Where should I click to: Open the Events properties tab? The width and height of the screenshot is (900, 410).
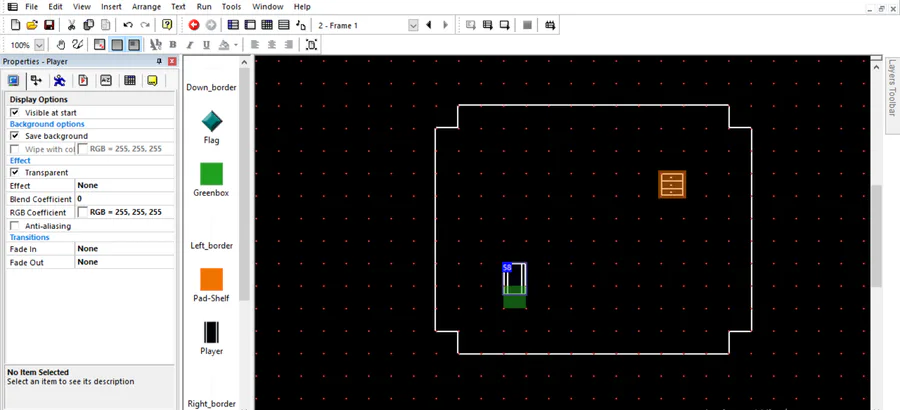click(x=130, y=80)
